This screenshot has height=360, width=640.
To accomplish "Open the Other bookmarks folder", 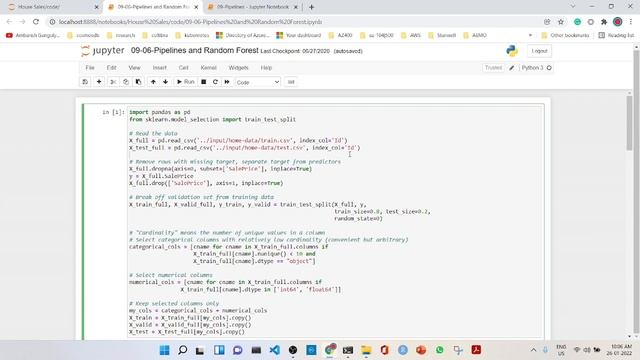I will 565,36.
